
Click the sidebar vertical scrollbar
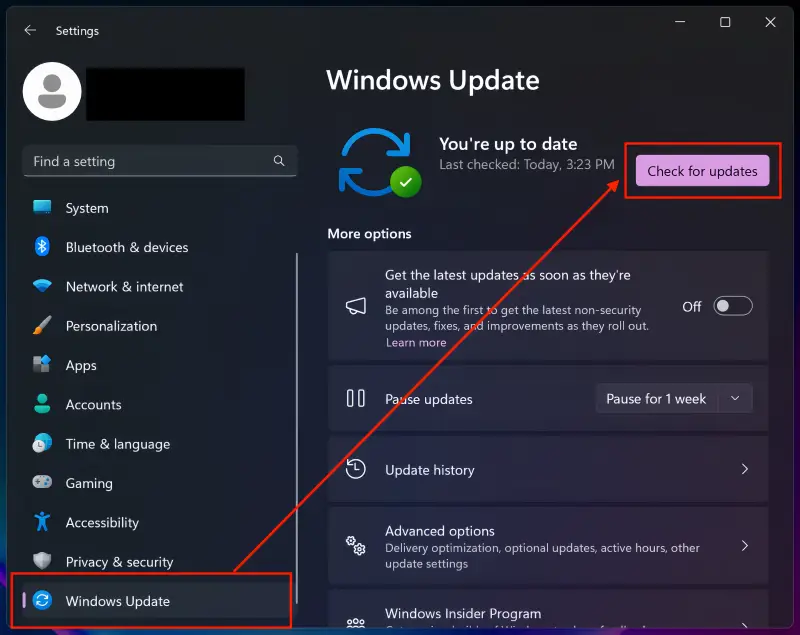(296, 428)
